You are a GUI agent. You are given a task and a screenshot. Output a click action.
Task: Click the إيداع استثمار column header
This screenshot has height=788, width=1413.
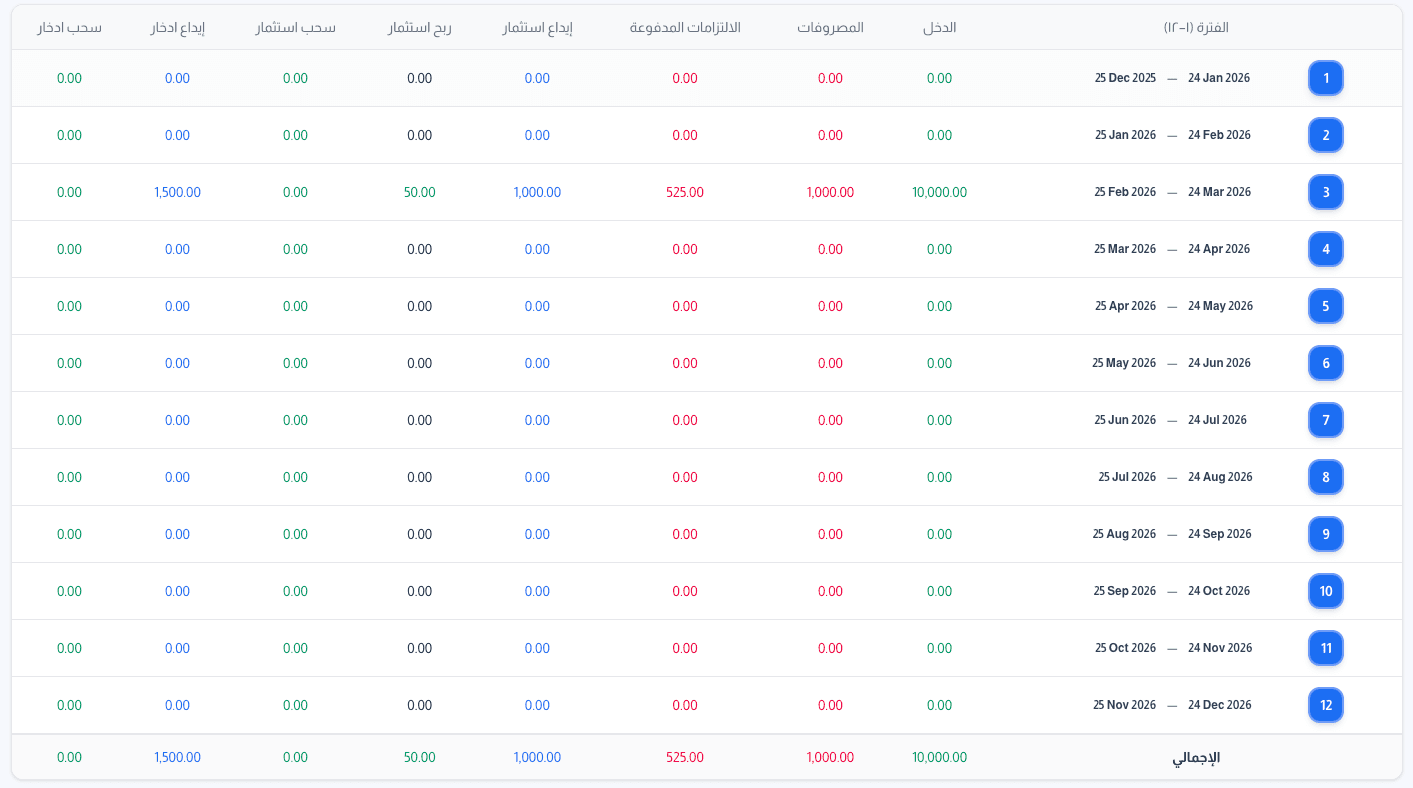[x=537, y=28]
